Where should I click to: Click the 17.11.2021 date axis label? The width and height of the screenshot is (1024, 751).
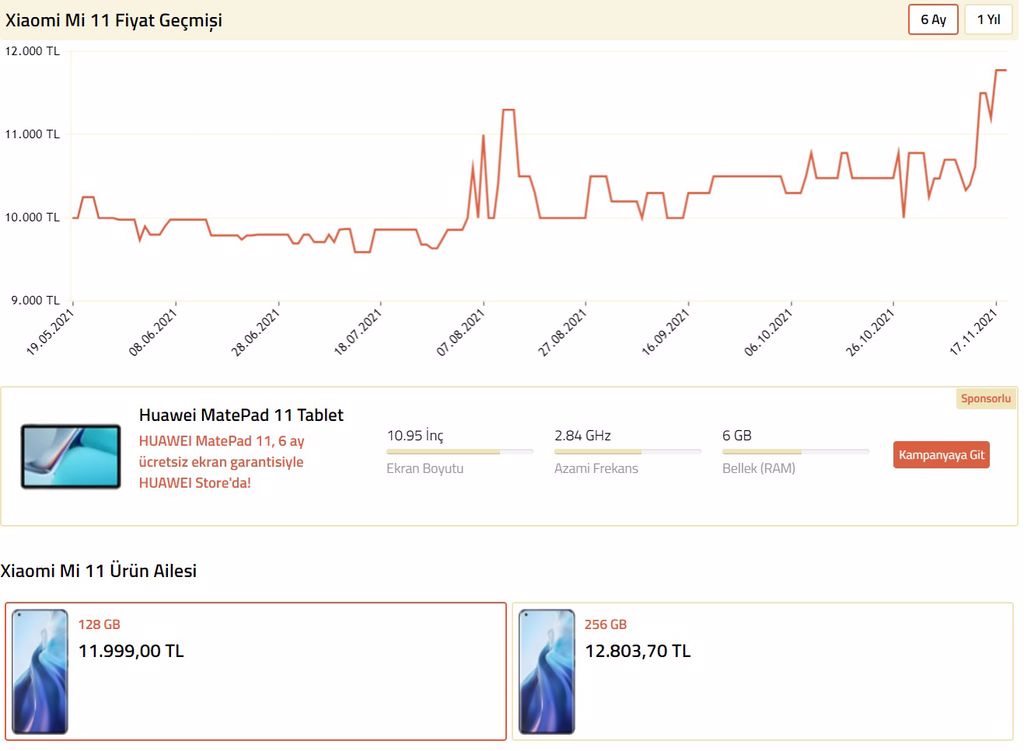click(973, 332)
